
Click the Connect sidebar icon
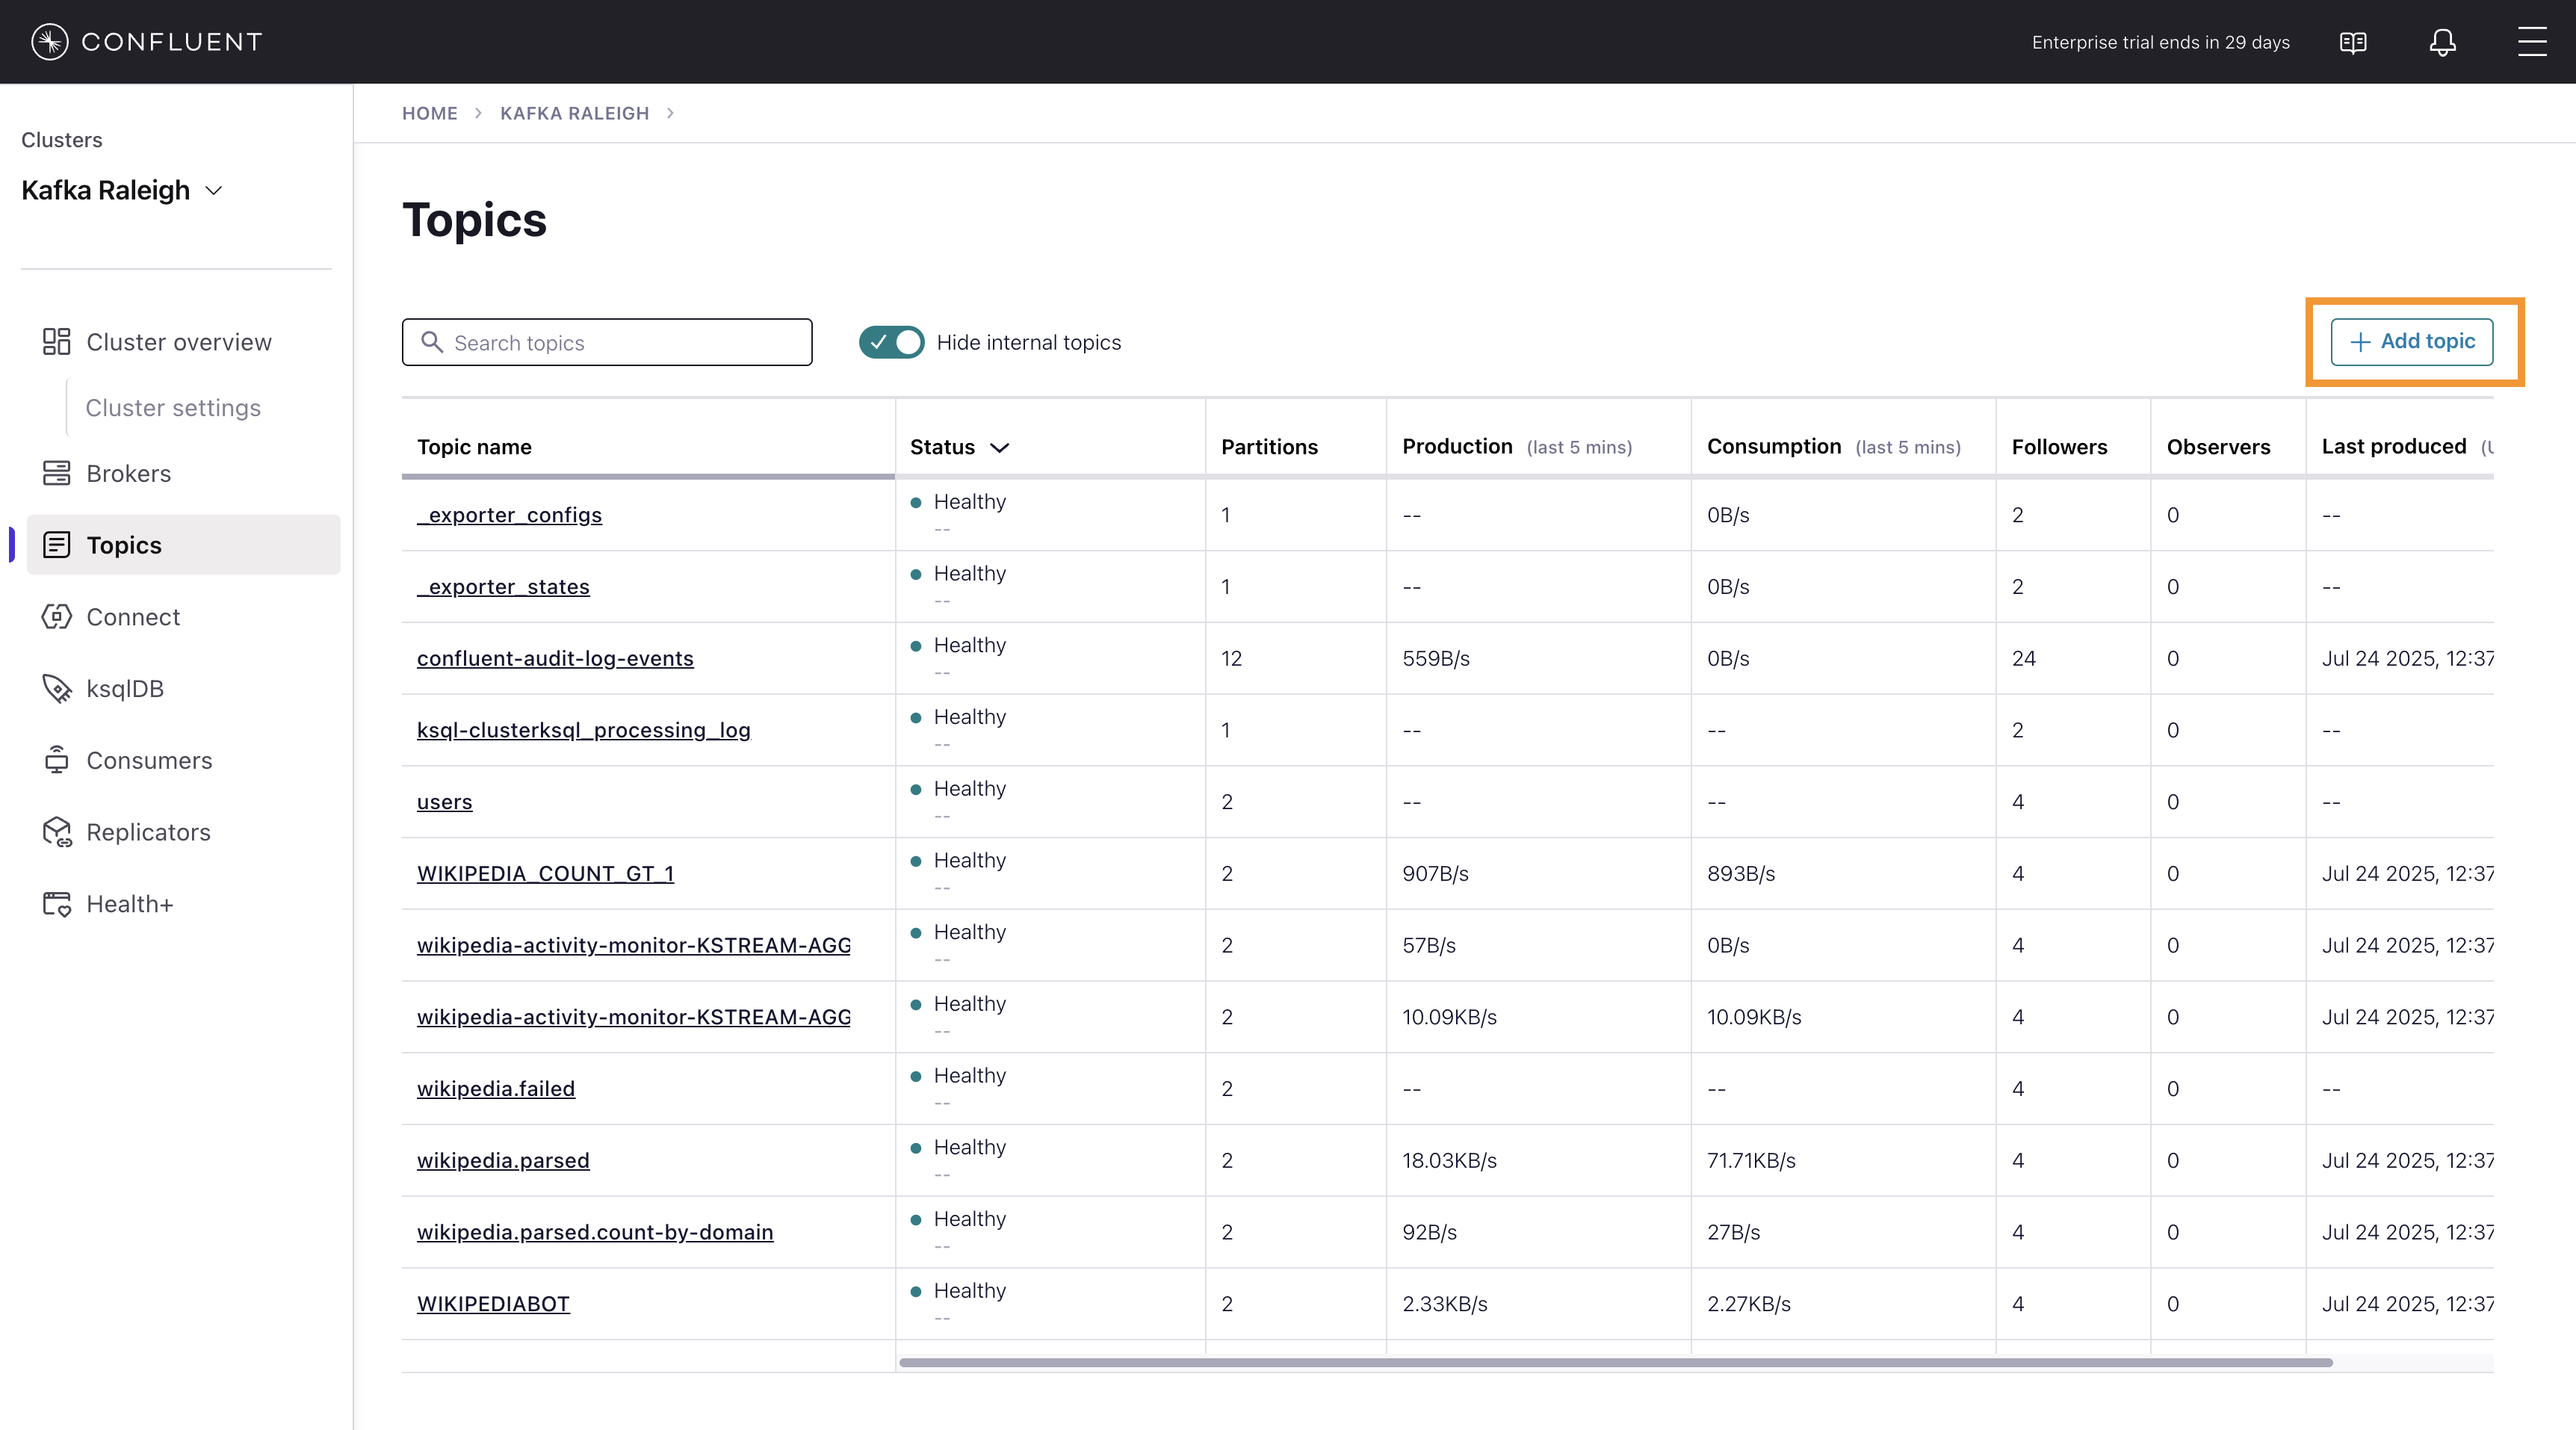coord(57,617)
